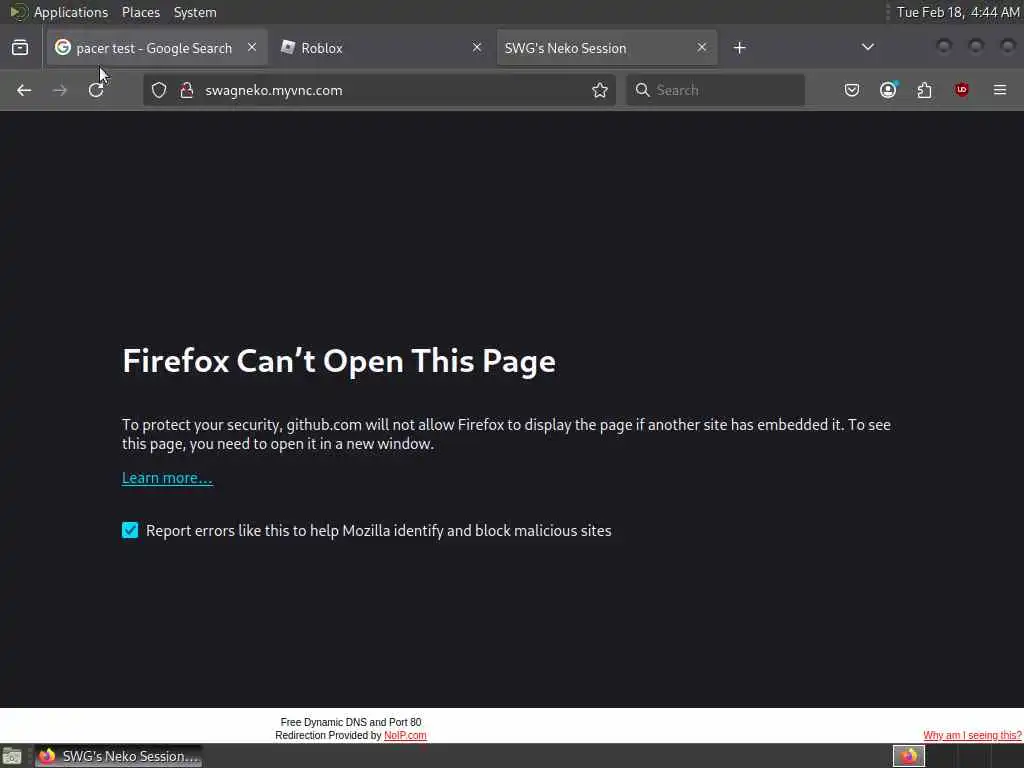The width and height of the screenshot is (1024, 768).
Task: Click the Roblox tab favicon
Action: pyautogui.click(x=287, y=47)
